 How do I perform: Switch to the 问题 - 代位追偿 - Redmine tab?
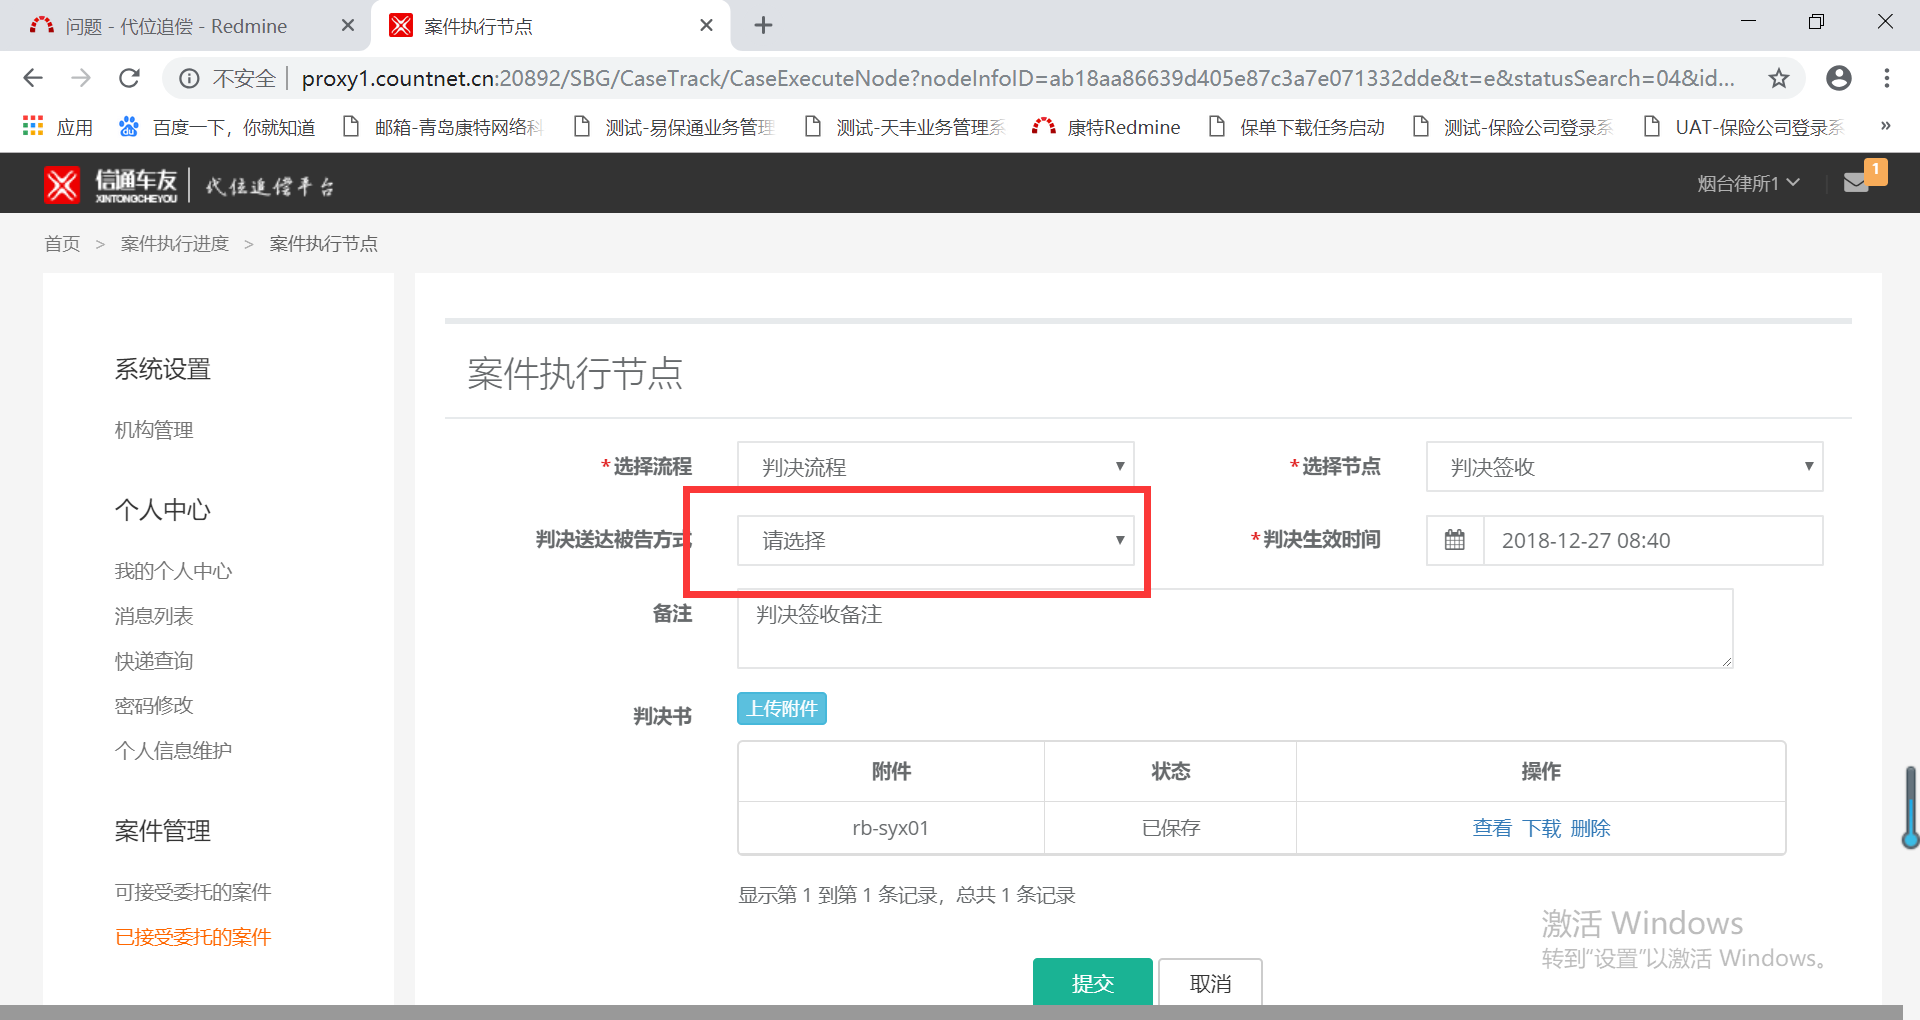click(186, 26)
